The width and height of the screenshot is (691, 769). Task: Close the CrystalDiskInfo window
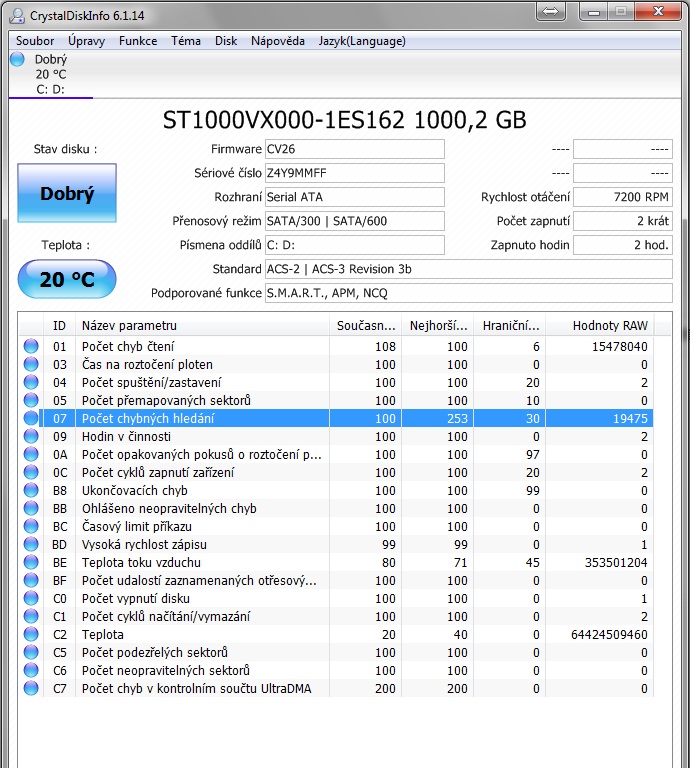pyautogui.click(x=659, y=11)
